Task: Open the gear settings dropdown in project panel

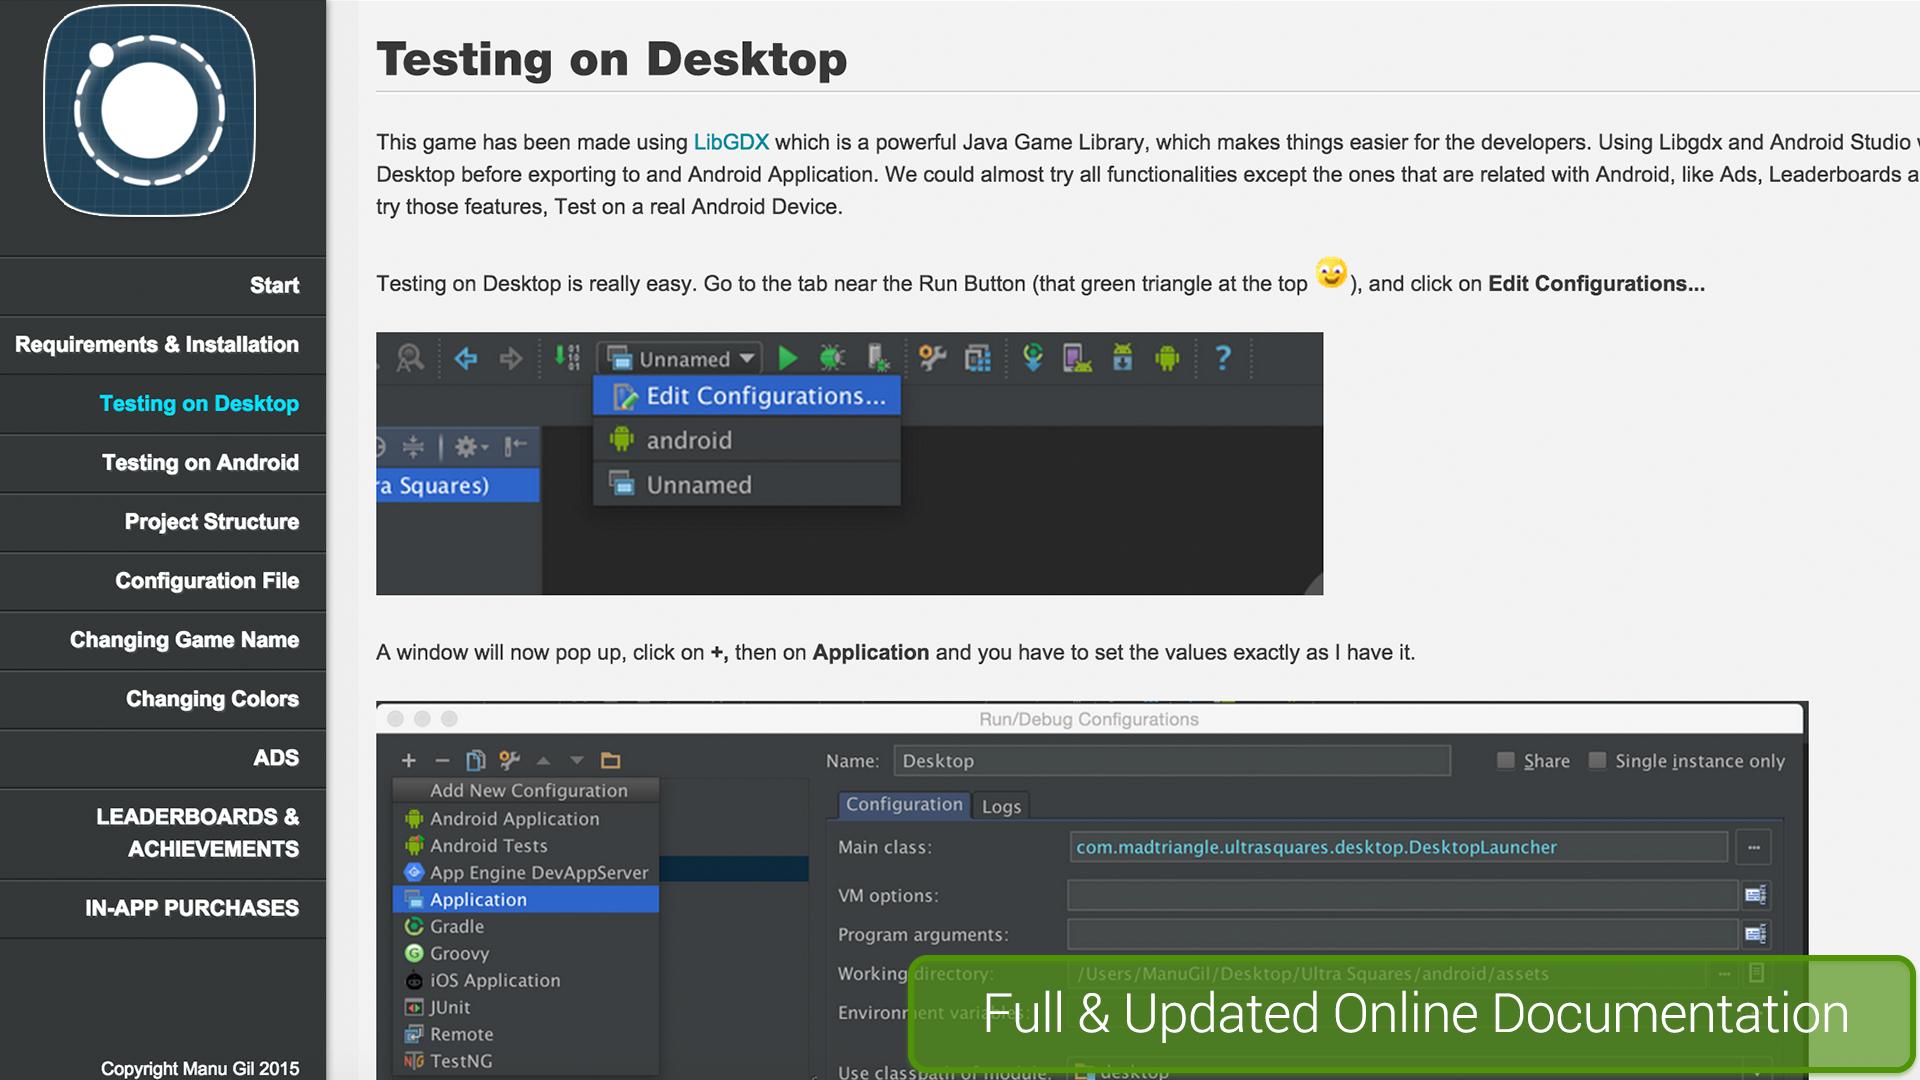Action: 471,446
